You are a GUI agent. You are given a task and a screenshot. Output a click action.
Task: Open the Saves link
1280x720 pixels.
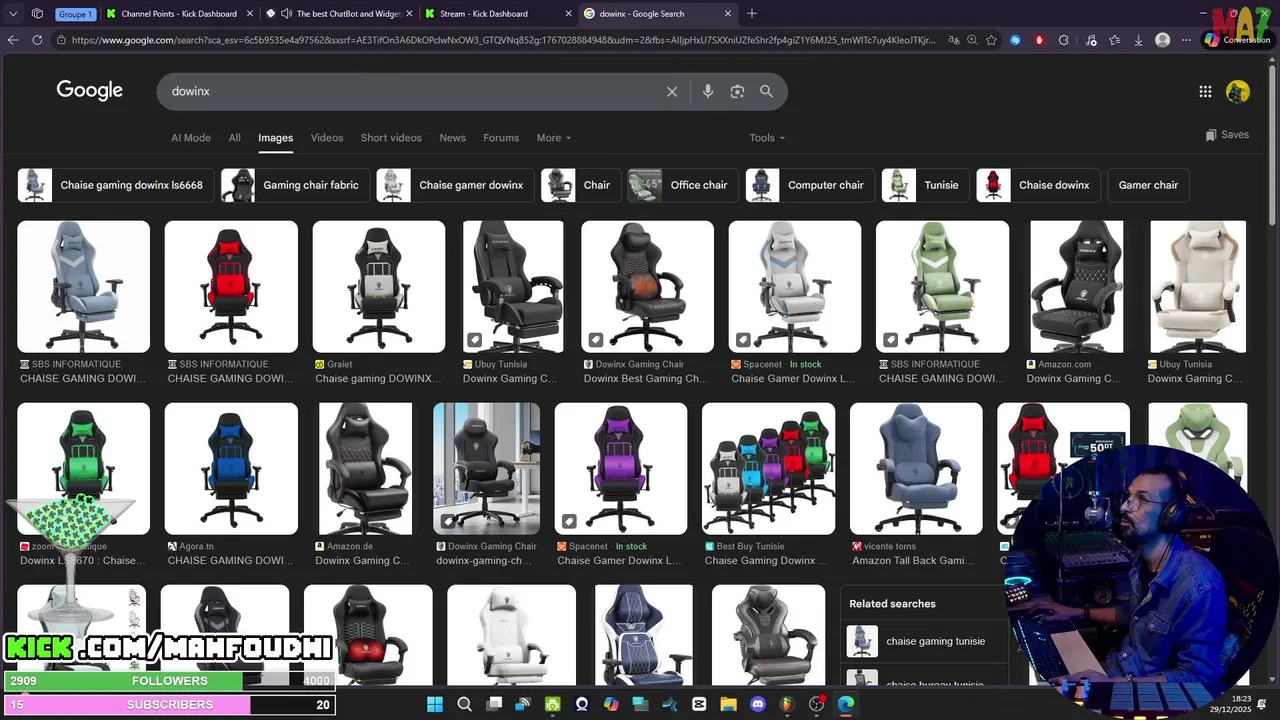(1227, 135)
